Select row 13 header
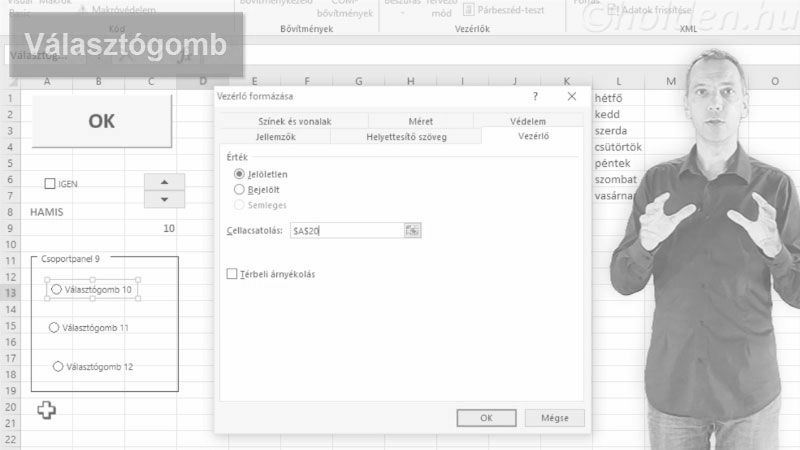The height and width of the screenshot is (450, 800). 10,293
